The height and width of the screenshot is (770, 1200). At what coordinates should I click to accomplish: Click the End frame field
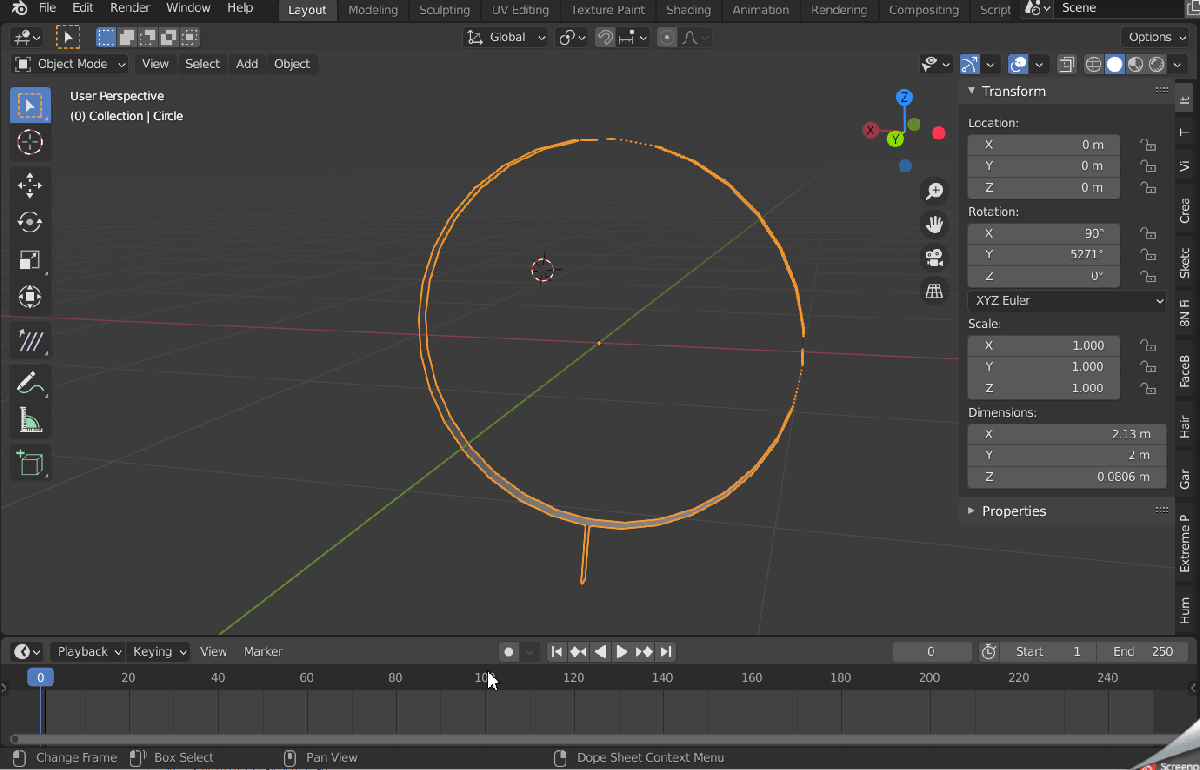click(1142, 652)
